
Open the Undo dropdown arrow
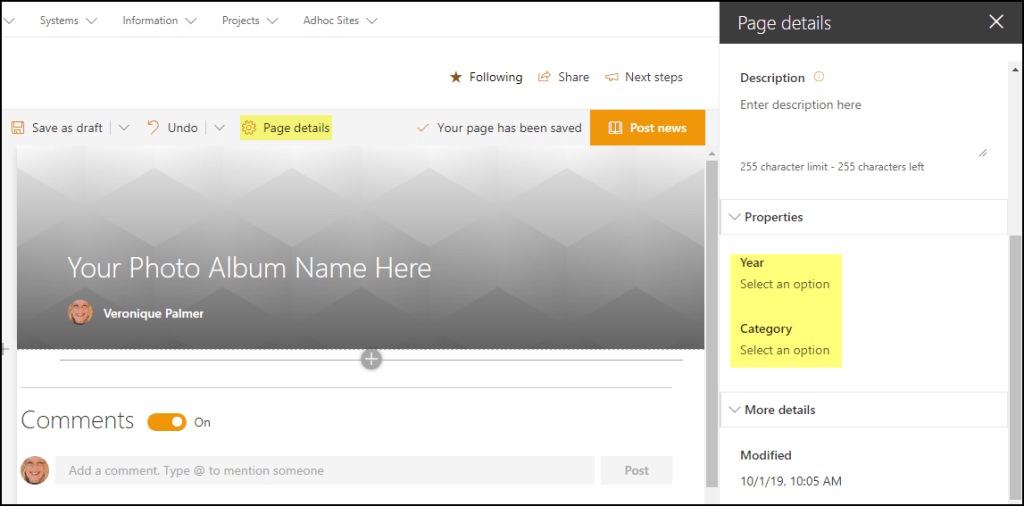click(219, 128)
